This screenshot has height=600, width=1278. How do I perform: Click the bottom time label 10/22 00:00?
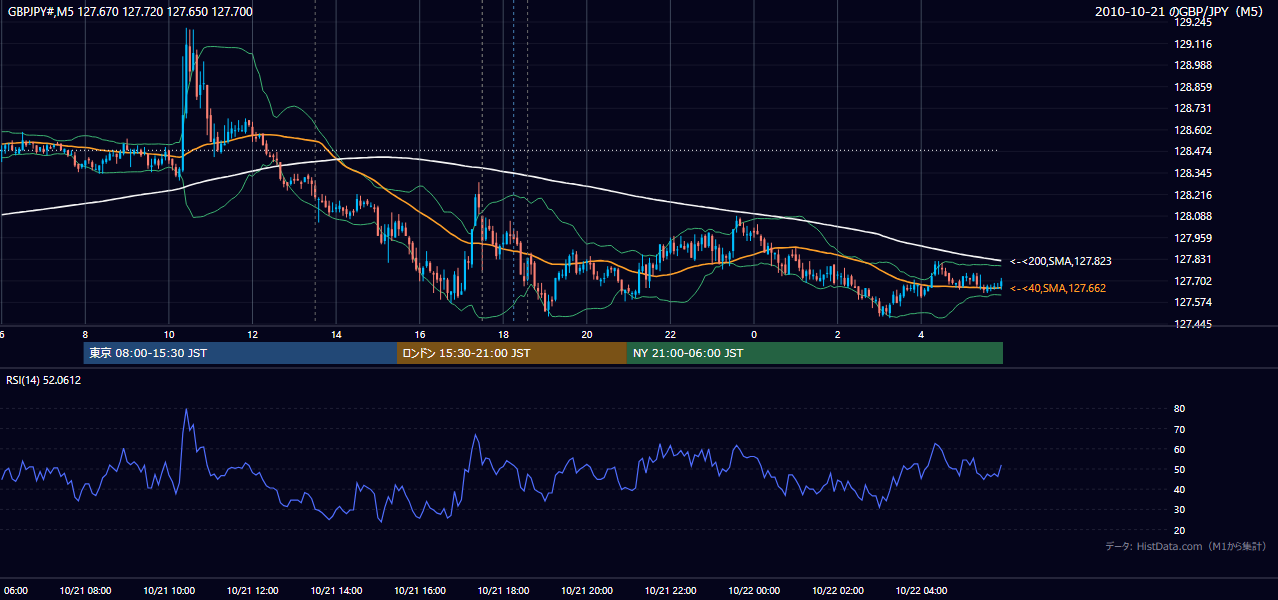click(x=754, y=590)
